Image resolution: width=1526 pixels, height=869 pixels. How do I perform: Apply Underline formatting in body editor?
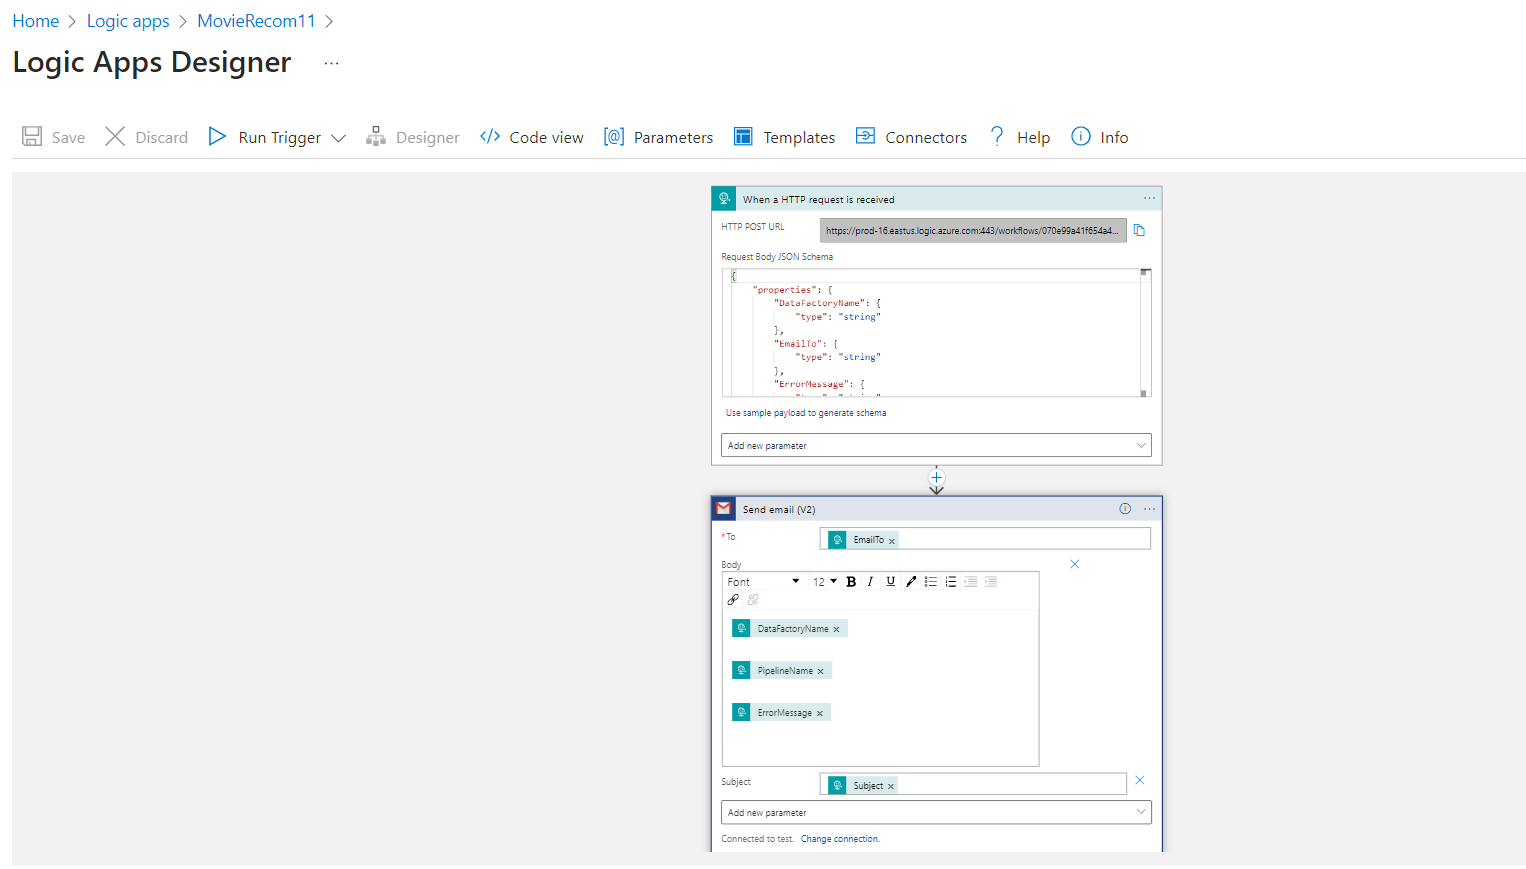(890, 581)
